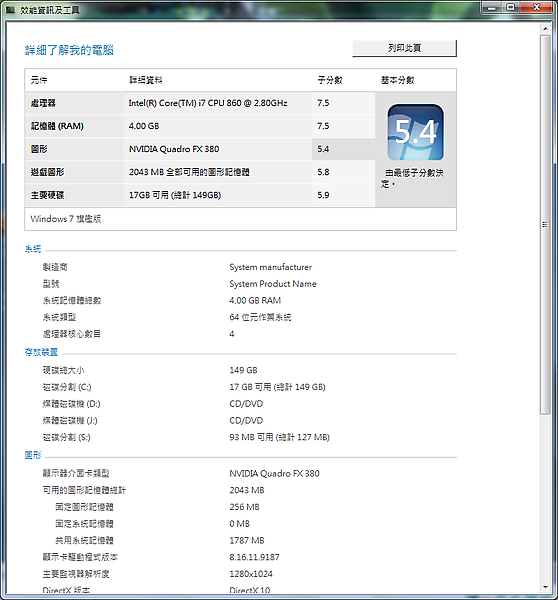558x600 pixels.
Task: Click the 1787 MB shared memory value
Action: (x=246, y=540)
